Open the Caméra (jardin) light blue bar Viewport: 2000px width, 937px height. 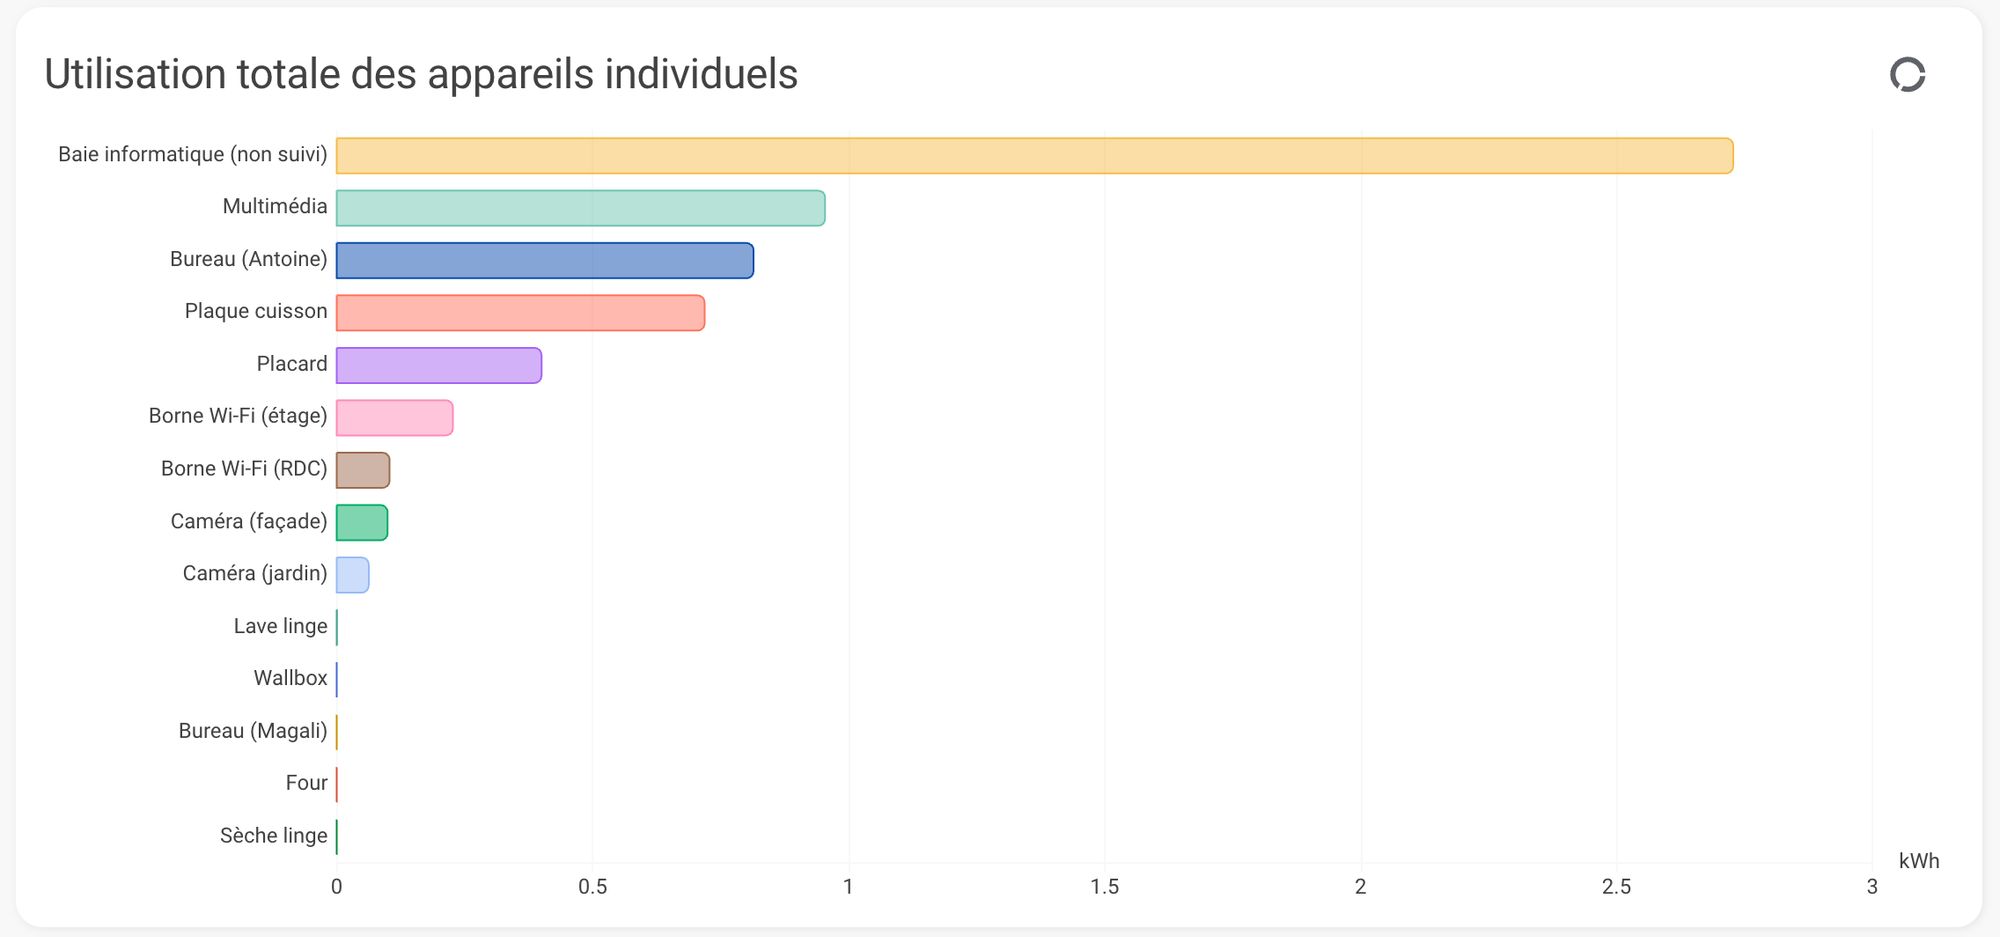point(353,575)
